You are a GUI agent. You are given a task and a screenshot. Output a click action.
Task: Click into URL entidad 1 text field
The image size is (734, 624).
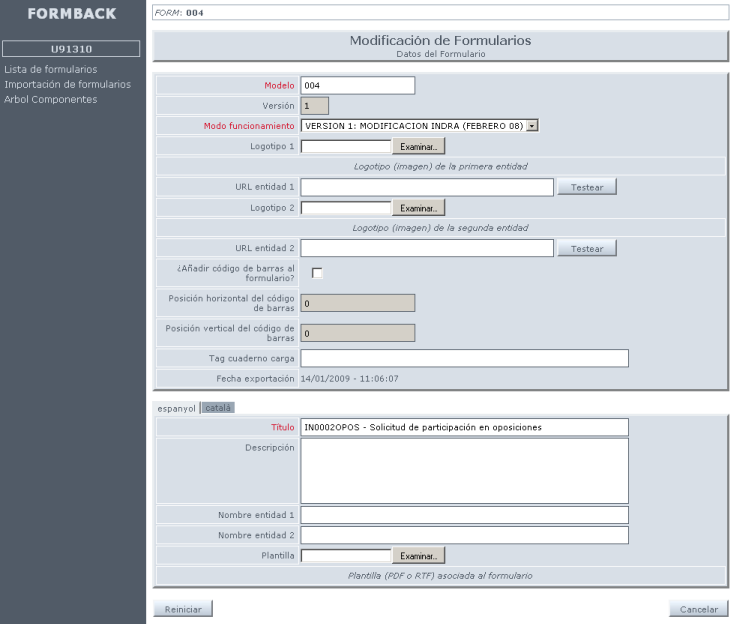click(427, 187)
